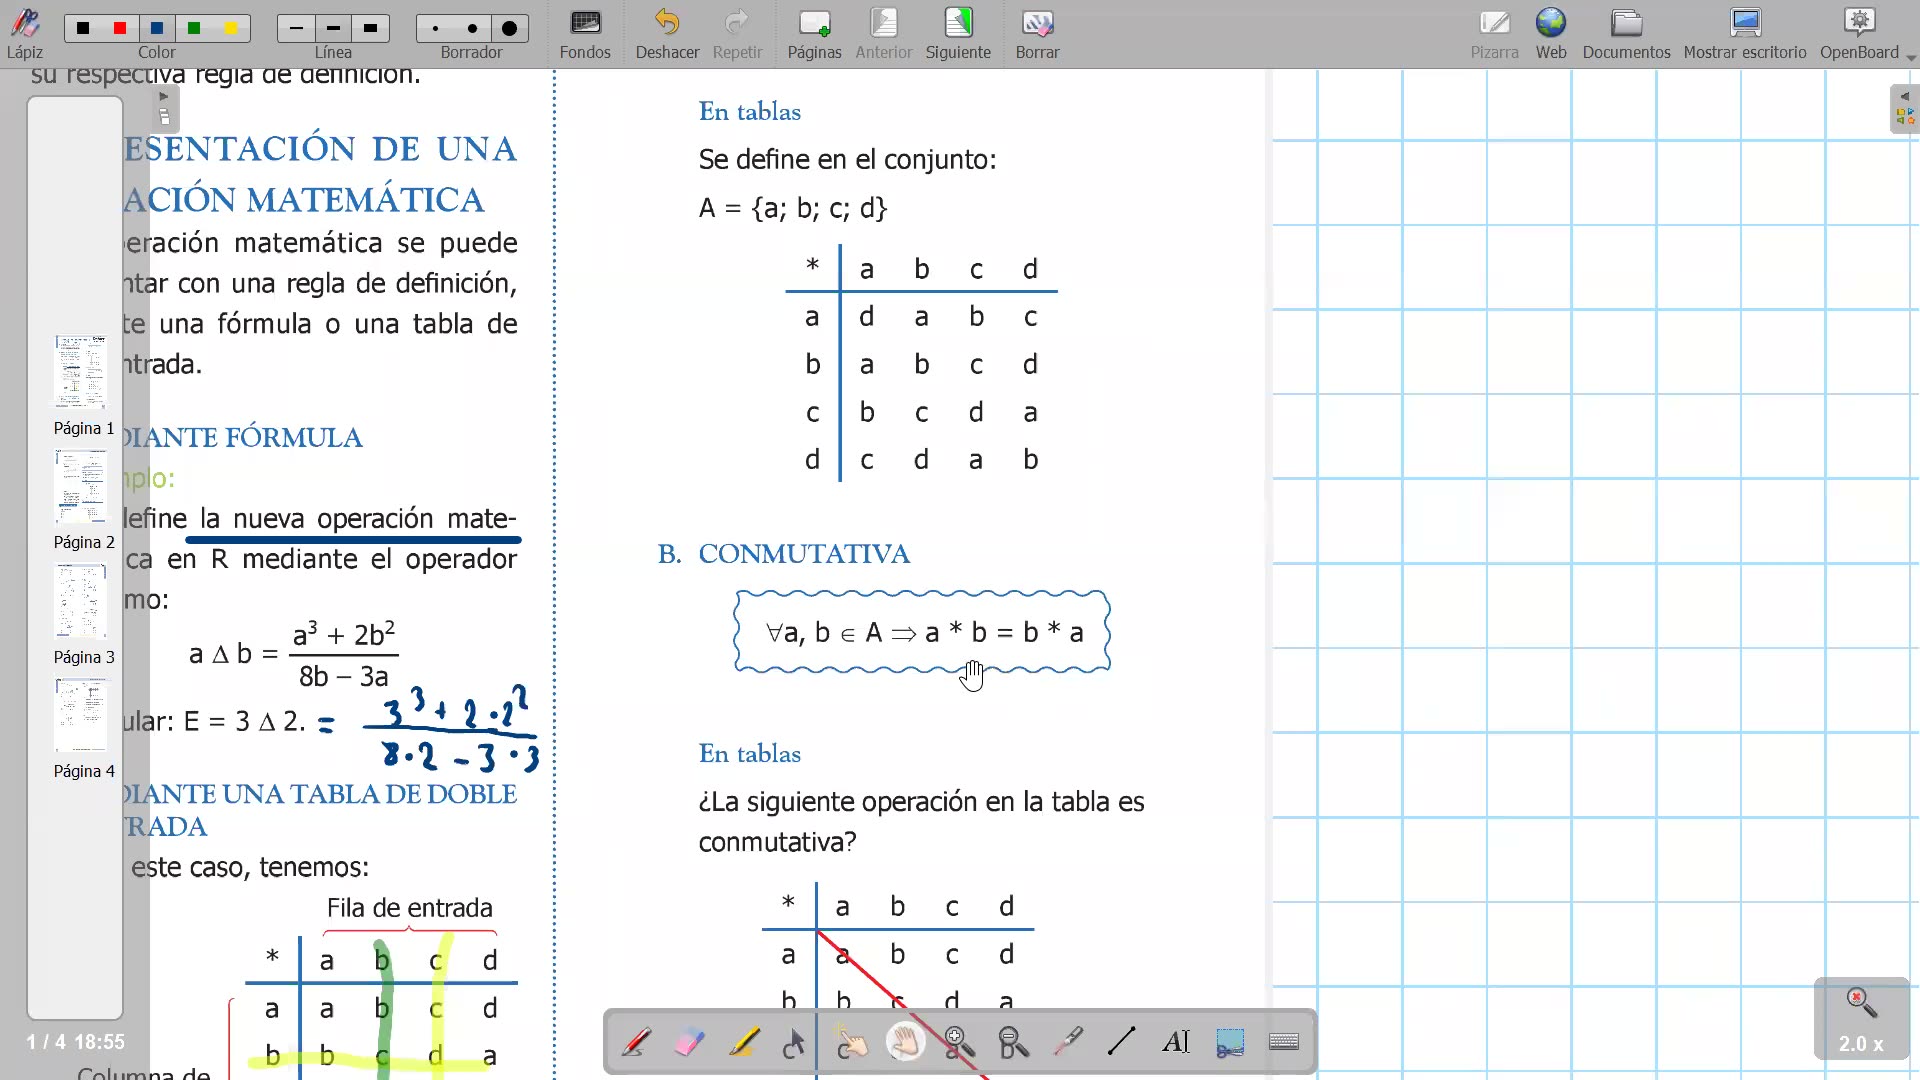
Task: Click the zoom in magnifier tool
Action: click(959, 1043)
